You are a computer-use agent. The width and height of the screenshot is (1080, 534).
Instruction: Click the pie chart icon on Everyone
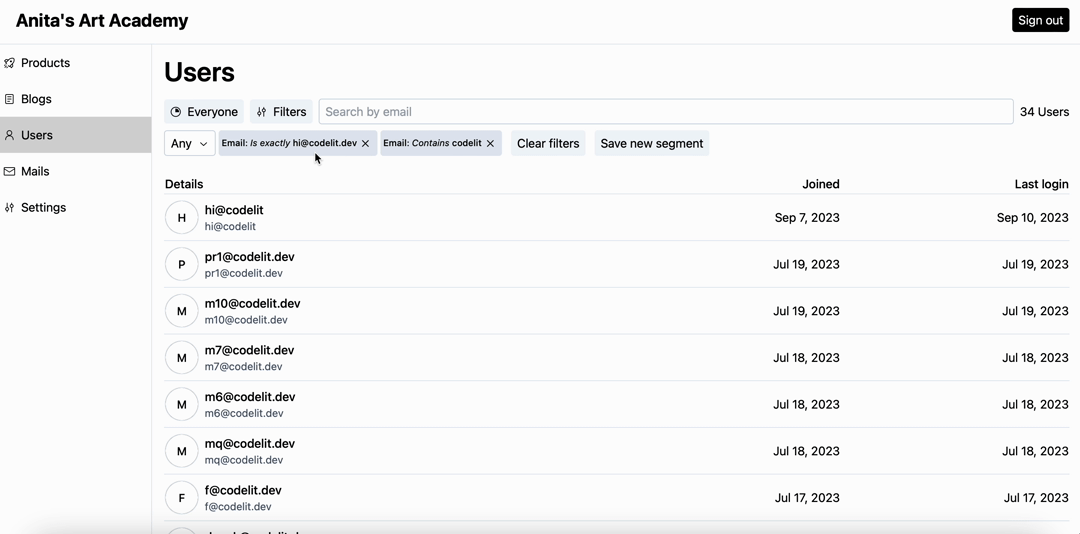pos(176,112)
